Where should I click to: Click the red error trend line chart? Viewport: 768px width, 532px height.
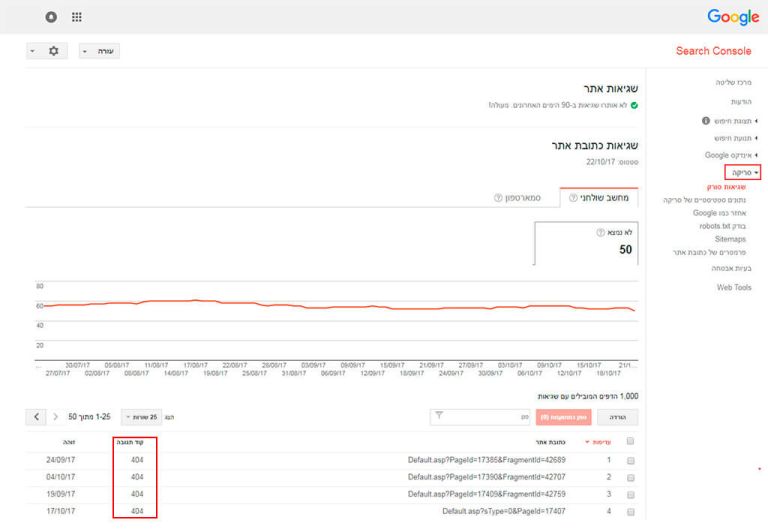coord(338,305)
